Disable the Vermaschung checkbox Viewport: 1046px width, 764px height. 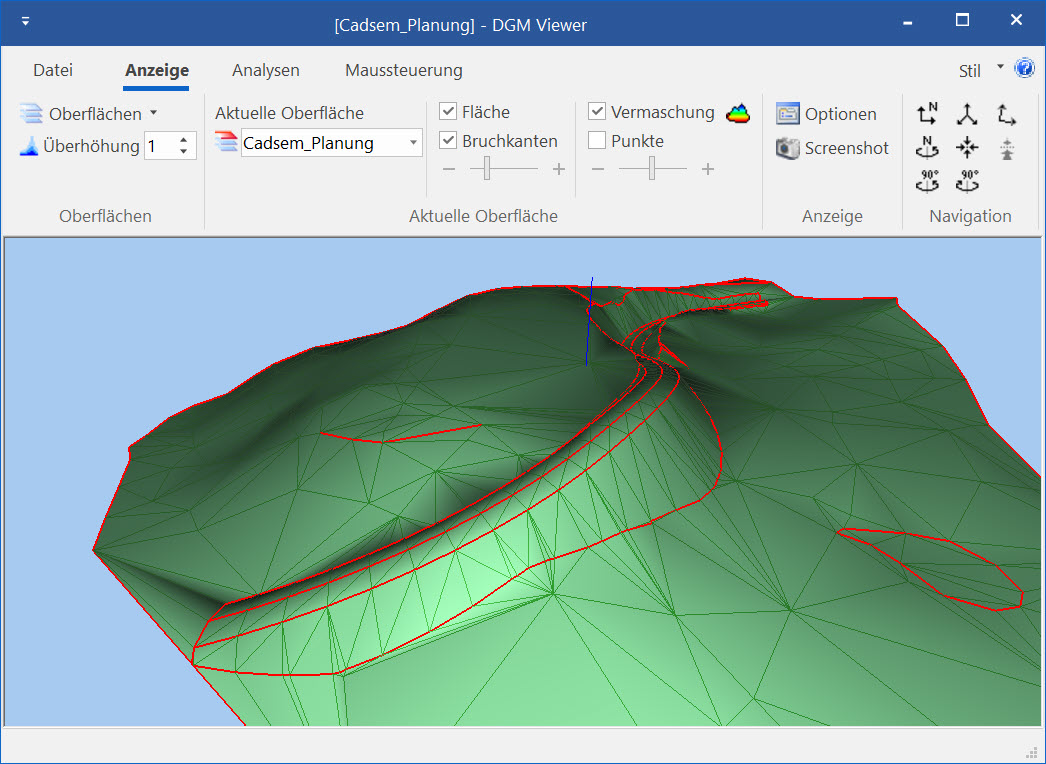tap(597, 112)
